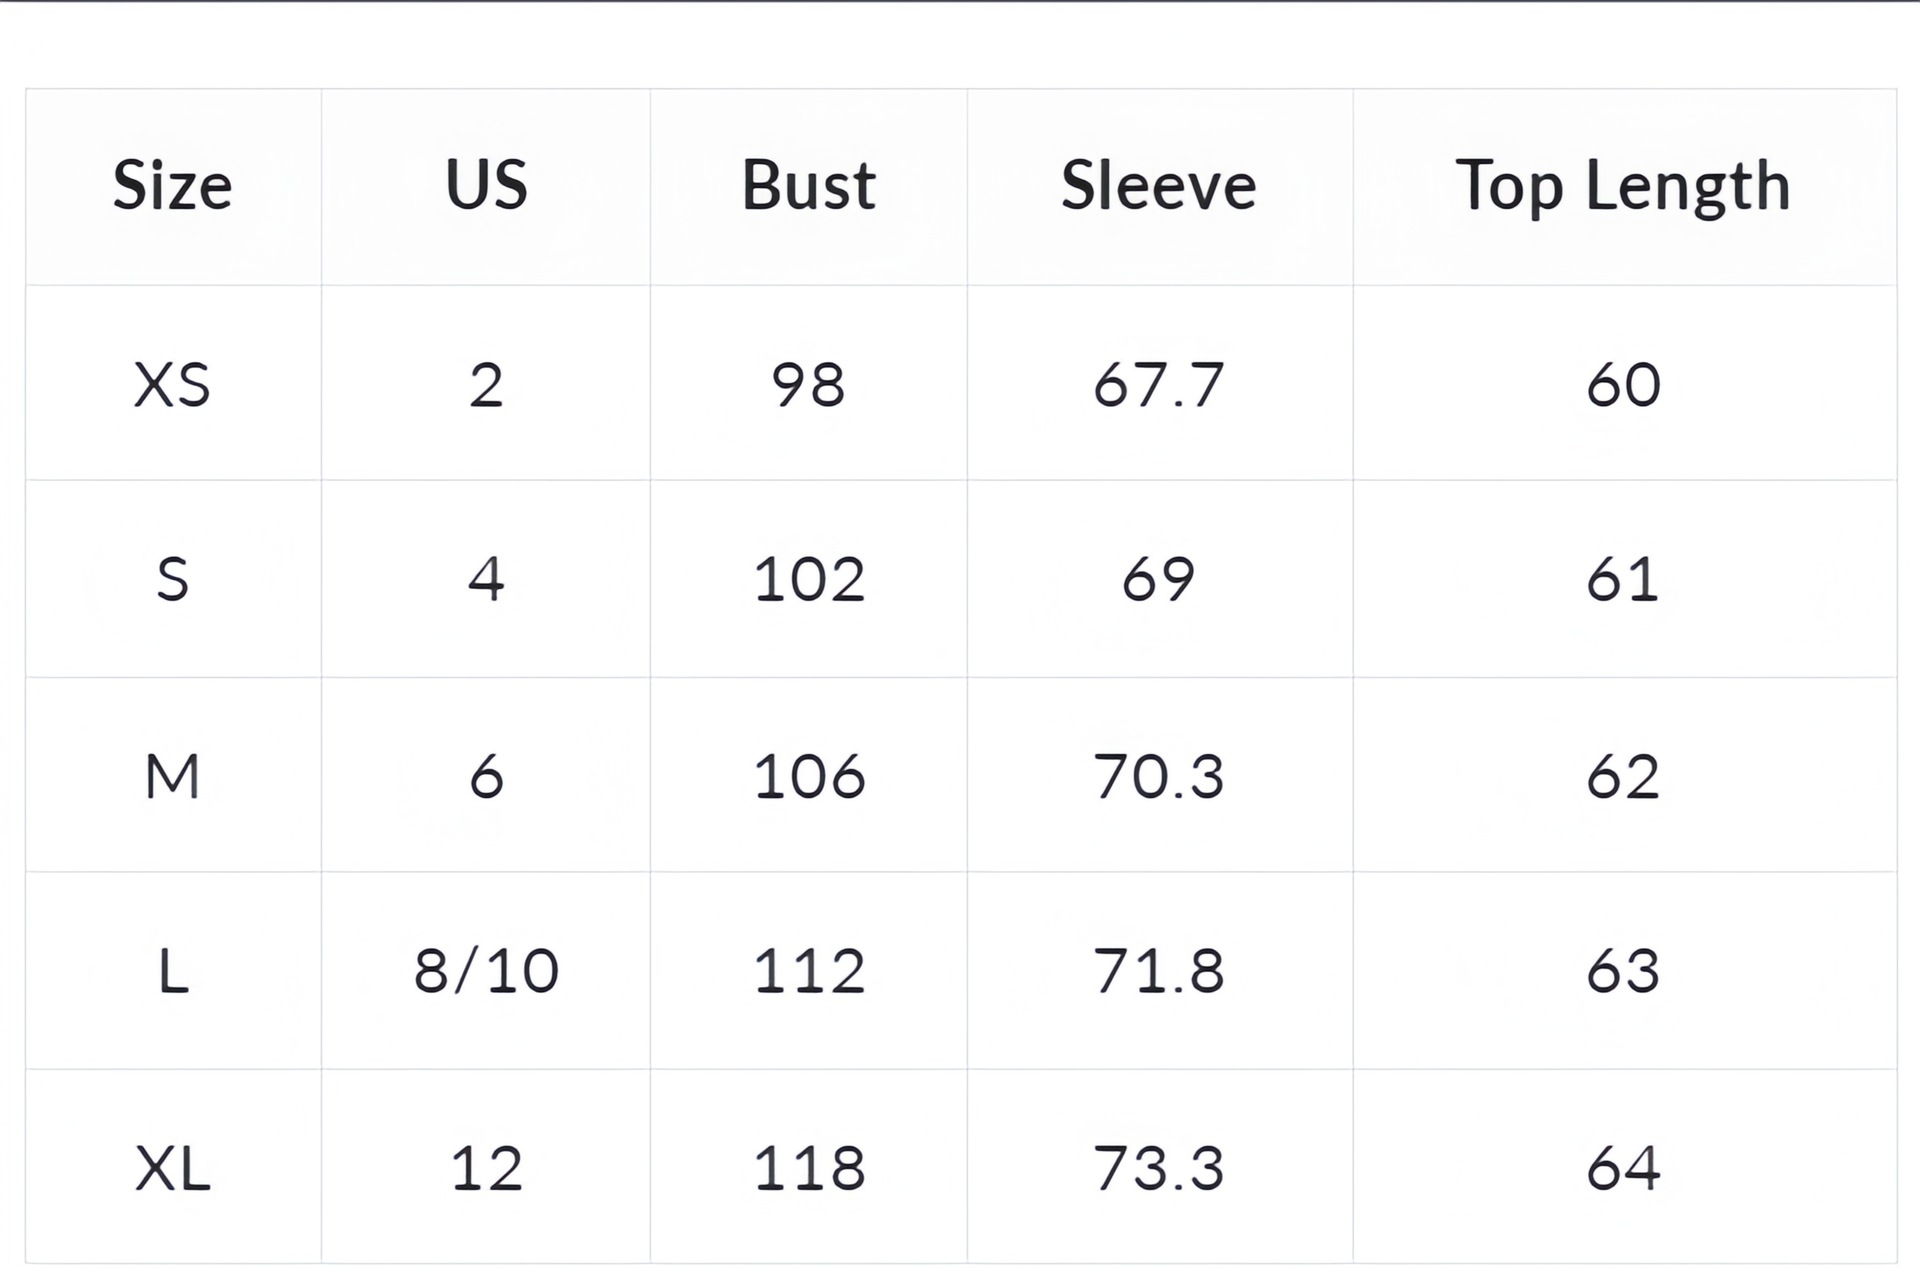Select the sleeve value 69
This screenshot has height=1288, width=1920.
(1158, 580)
